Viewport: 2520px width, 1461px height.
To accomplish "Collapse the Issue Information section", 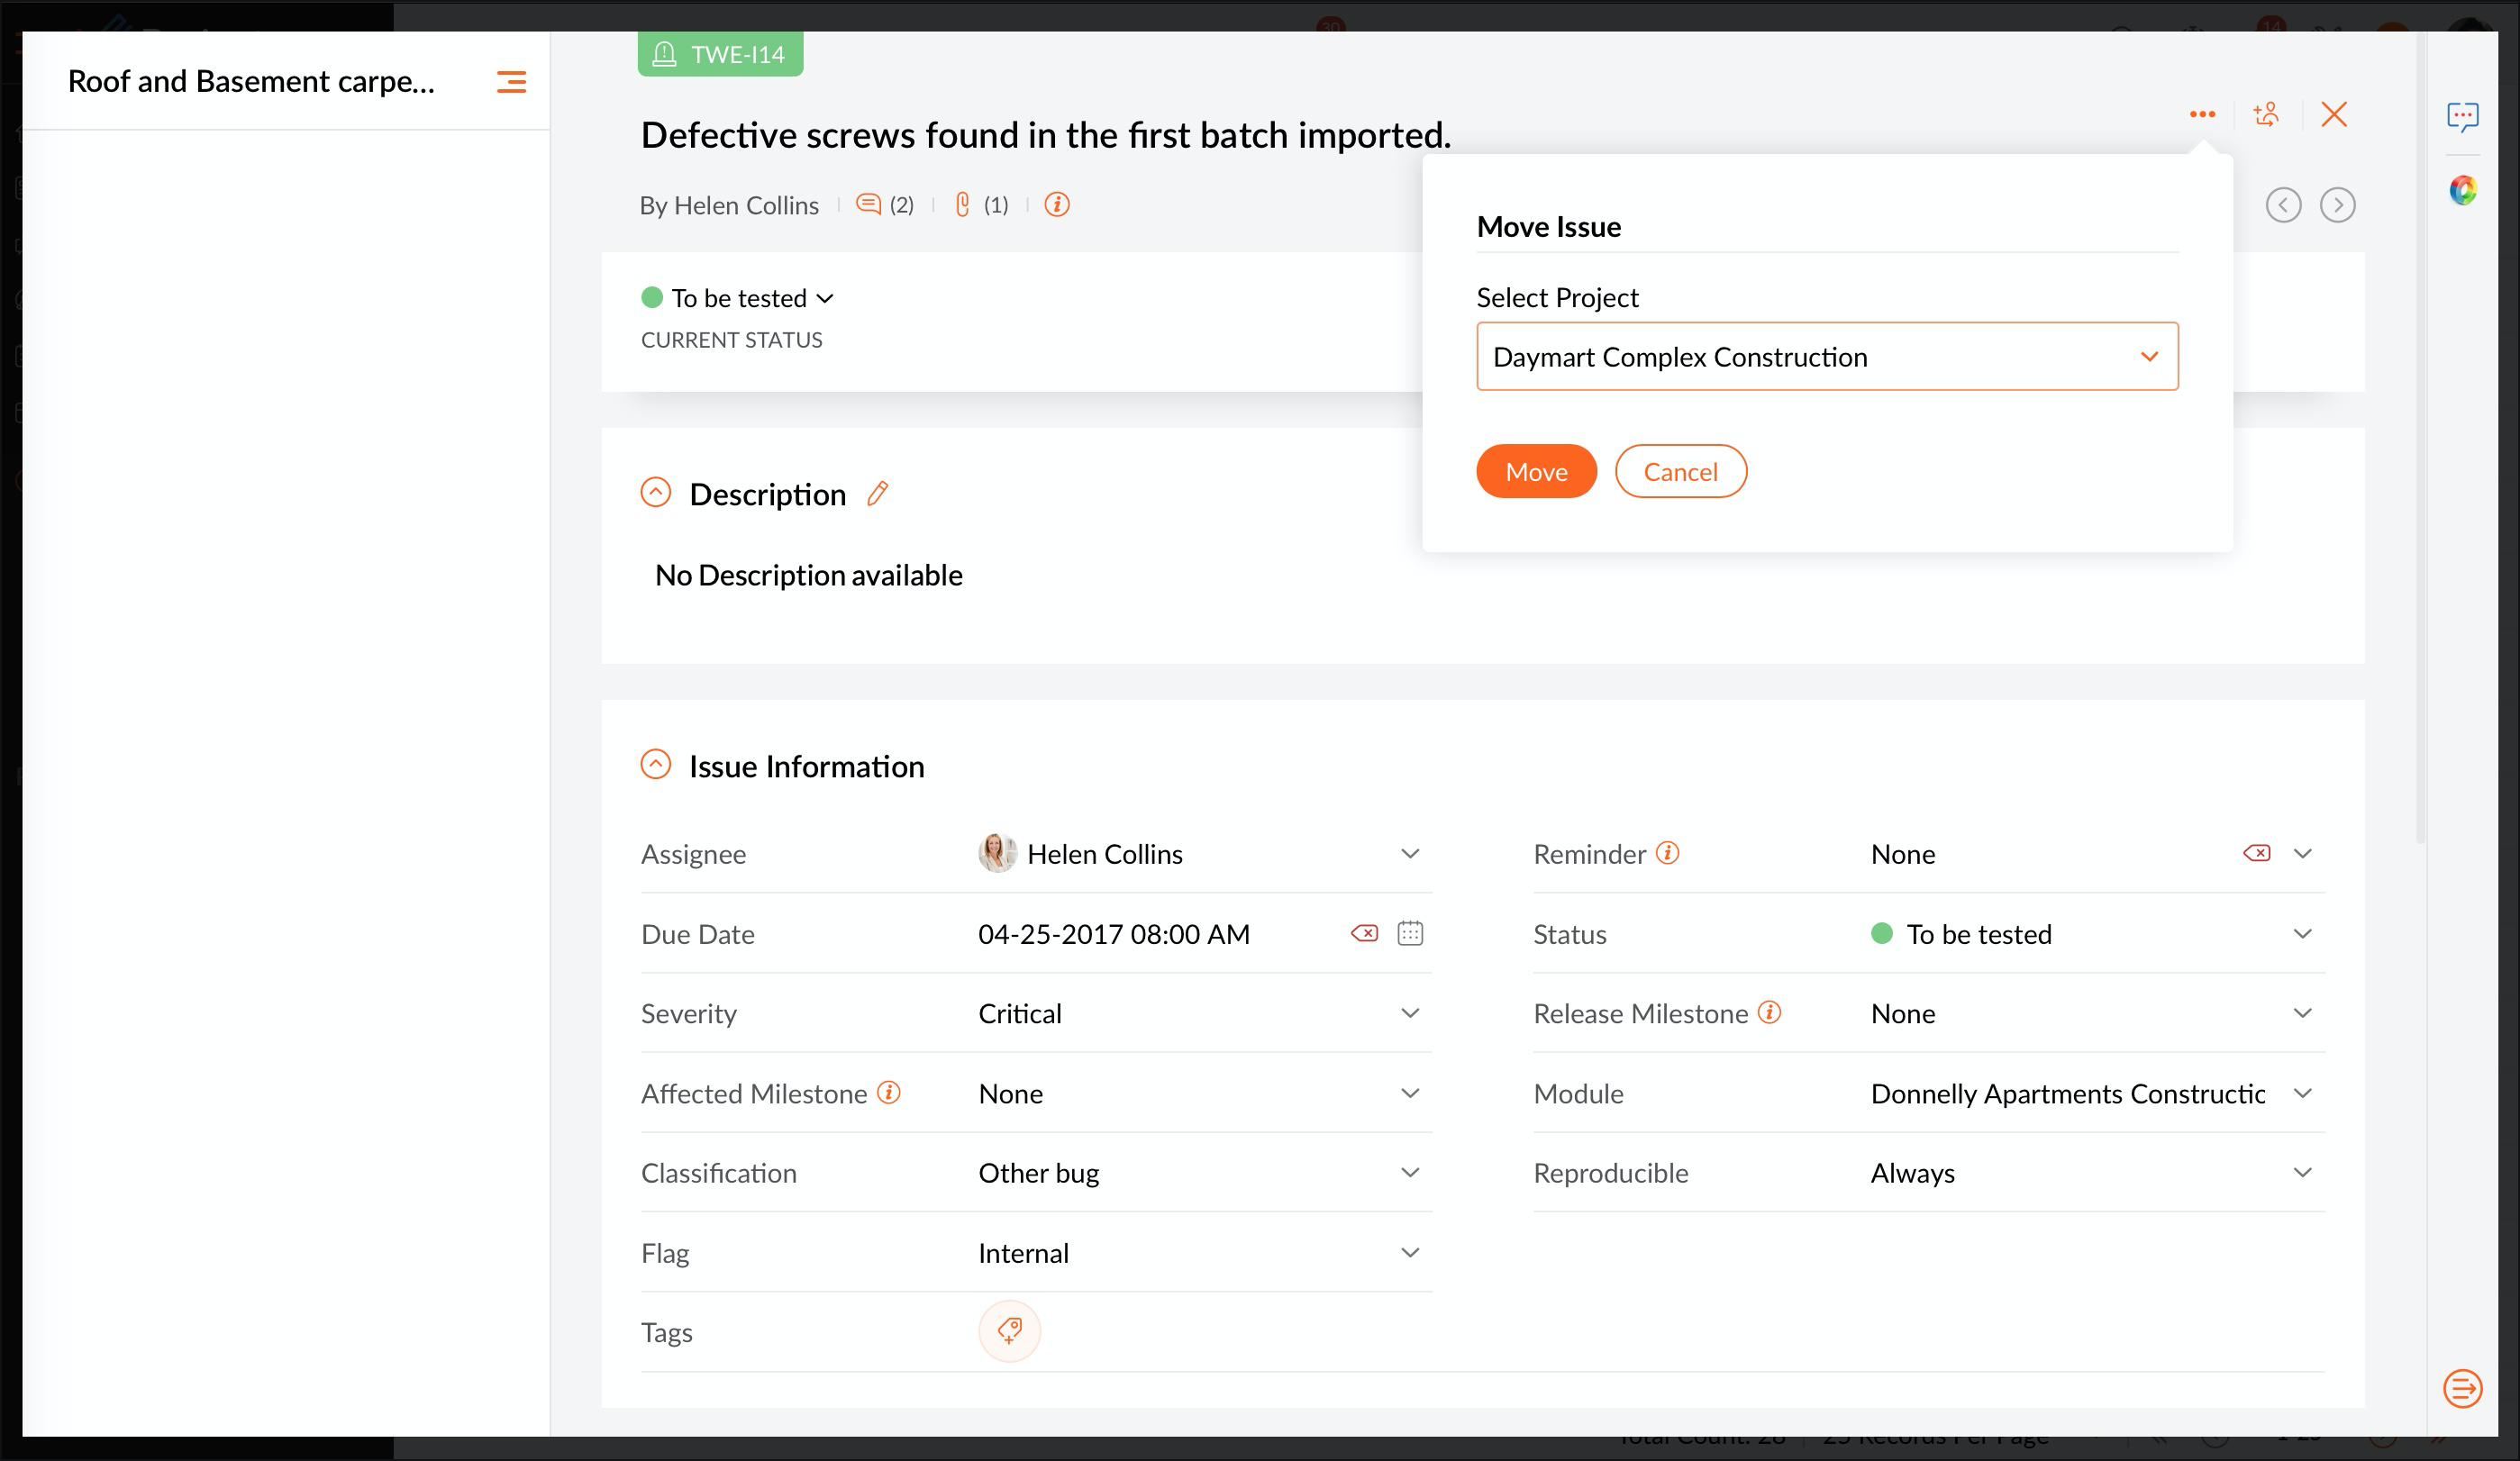I will pyautogui.click(x=655, y=765).
